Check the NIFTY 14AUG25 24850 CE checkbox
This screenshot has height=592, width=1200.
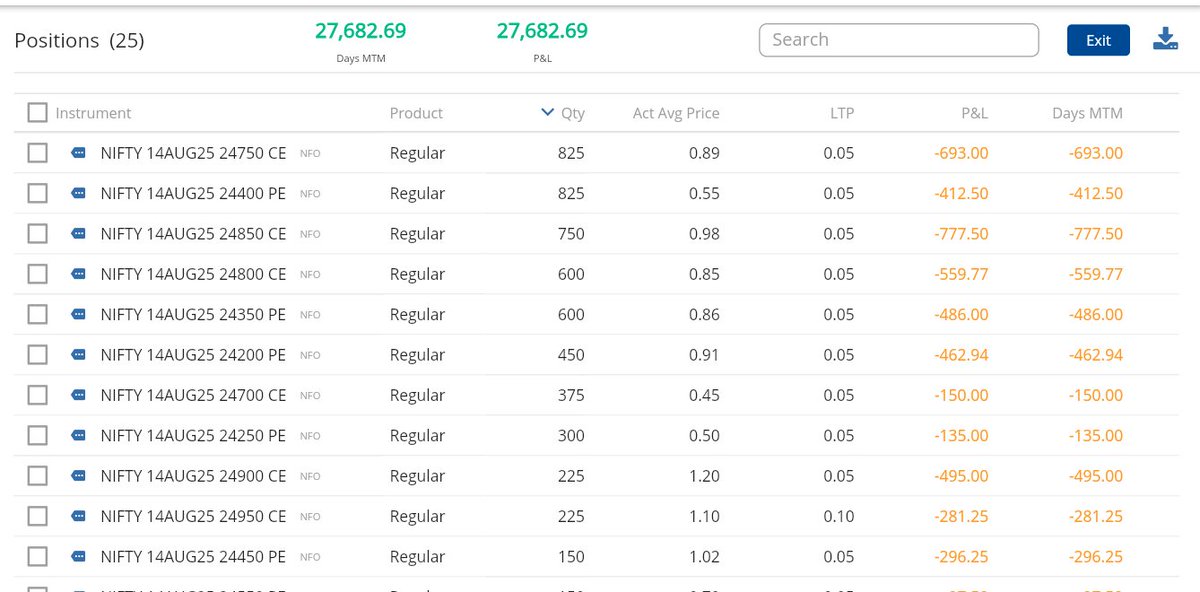click(x=37, y=234)
